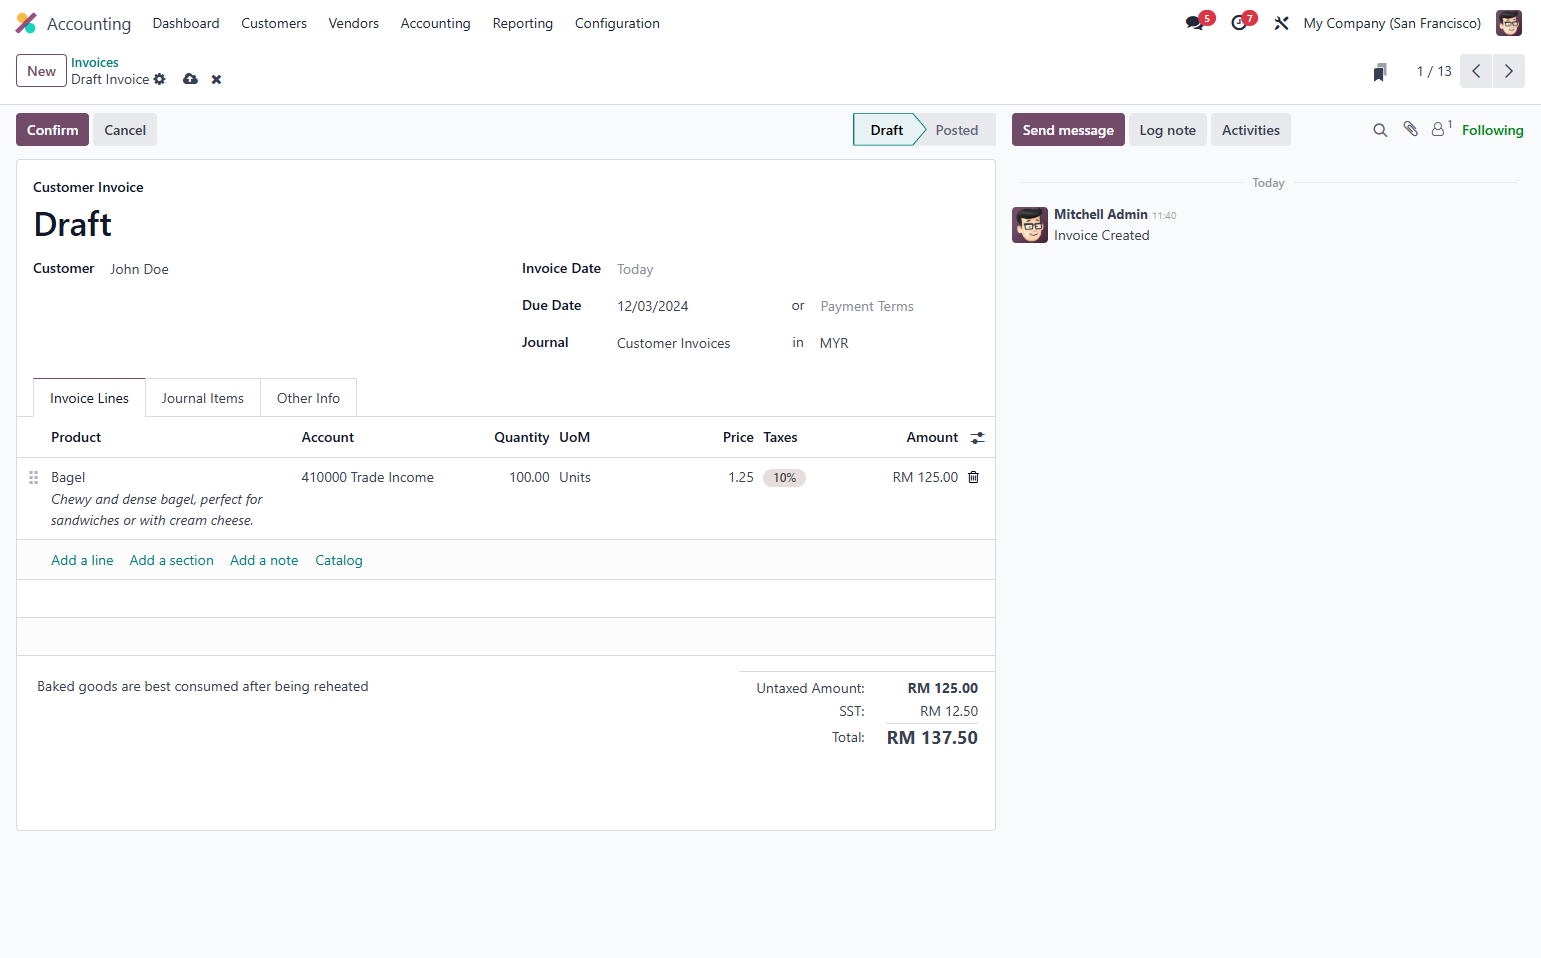Click Mitchell Admin avatar in chatter
1541x958 pixels.
1030,225
